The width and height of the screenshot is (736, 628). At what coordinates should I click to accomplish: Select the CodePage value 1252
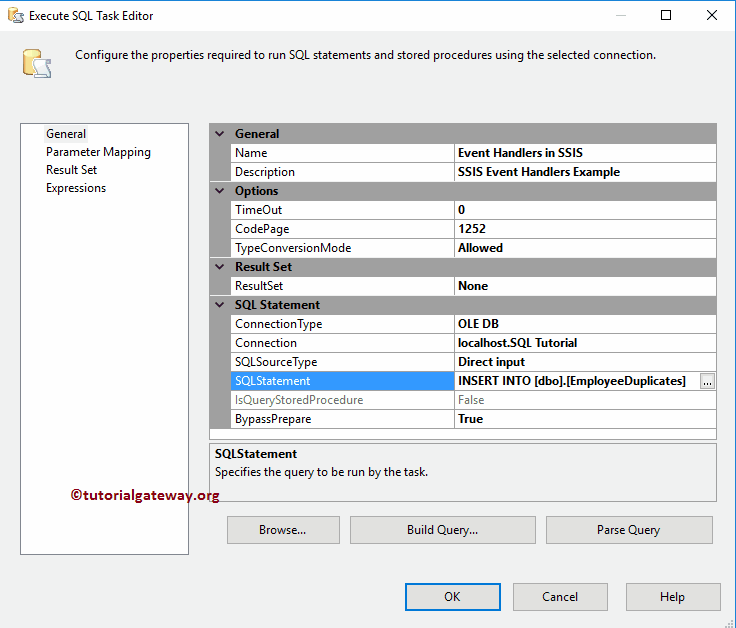(585, 229)
